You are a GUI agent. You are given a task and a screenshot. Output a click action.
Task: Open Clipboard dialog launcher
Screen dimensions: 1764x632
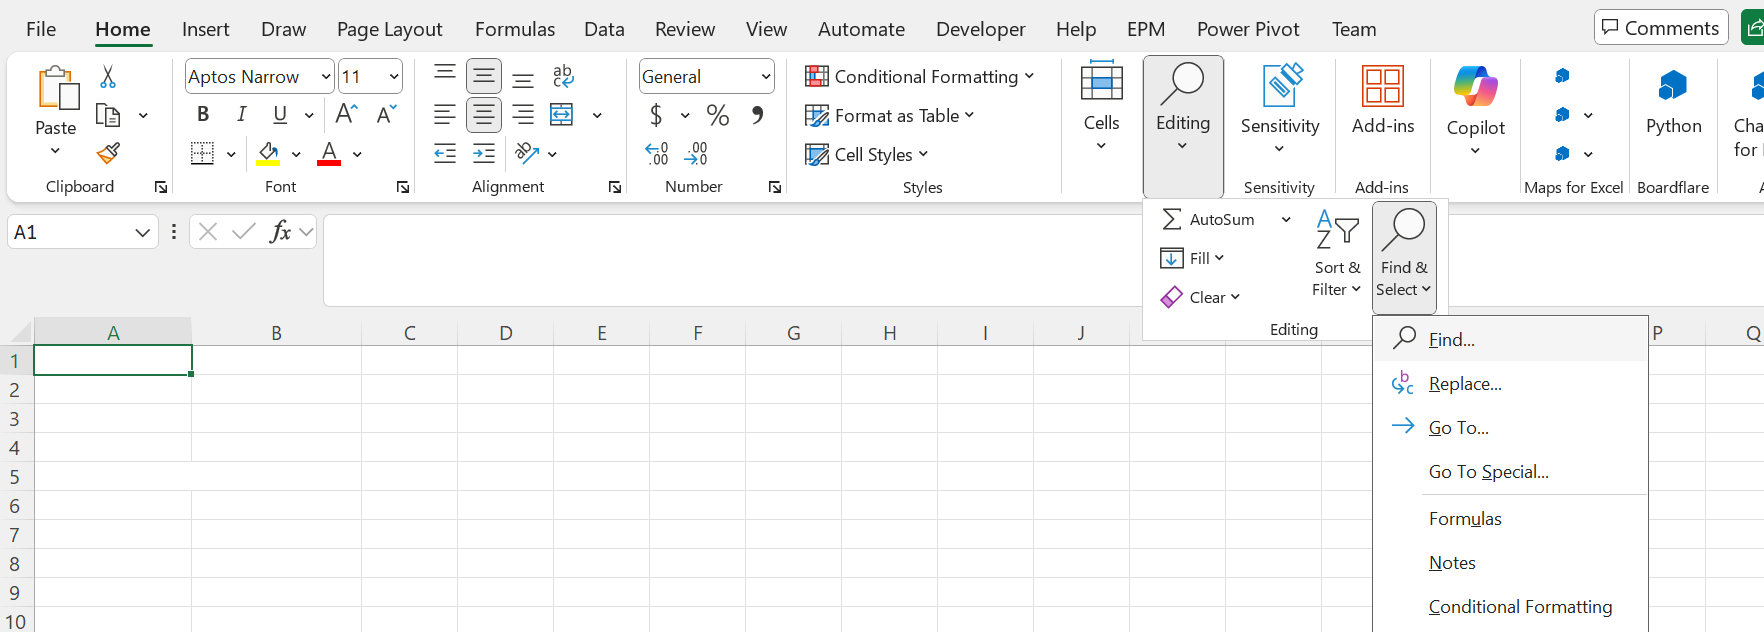pos(161,187)
